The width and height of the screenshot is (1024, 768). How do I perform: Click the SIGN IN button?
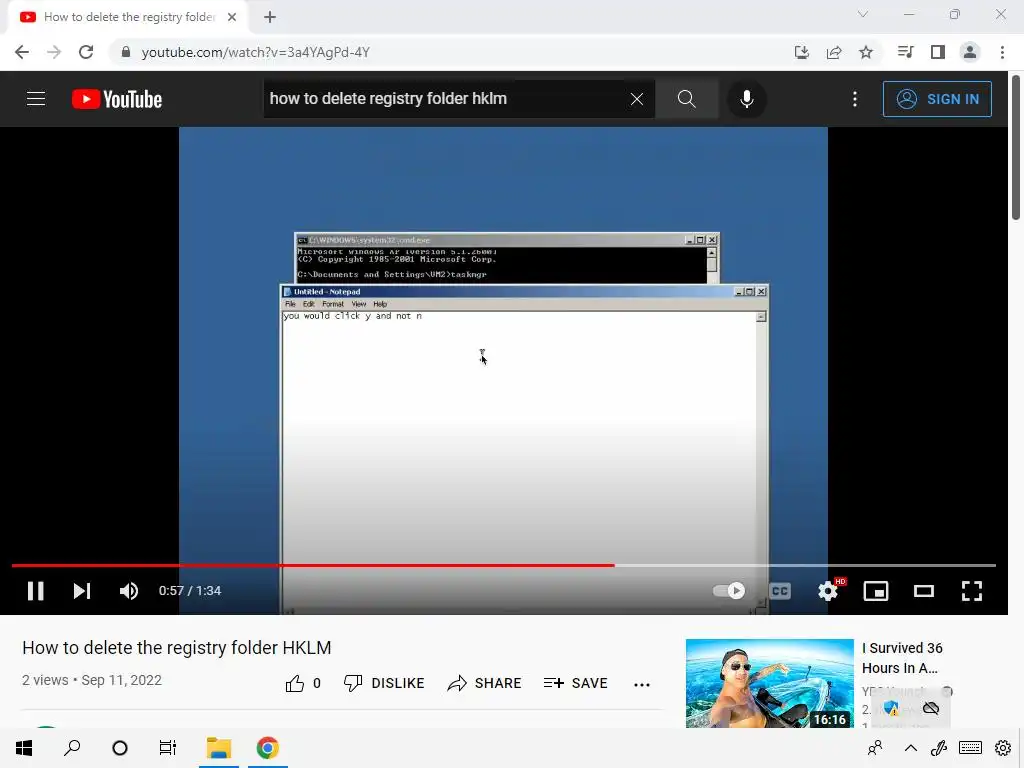(x=937, y=99)
